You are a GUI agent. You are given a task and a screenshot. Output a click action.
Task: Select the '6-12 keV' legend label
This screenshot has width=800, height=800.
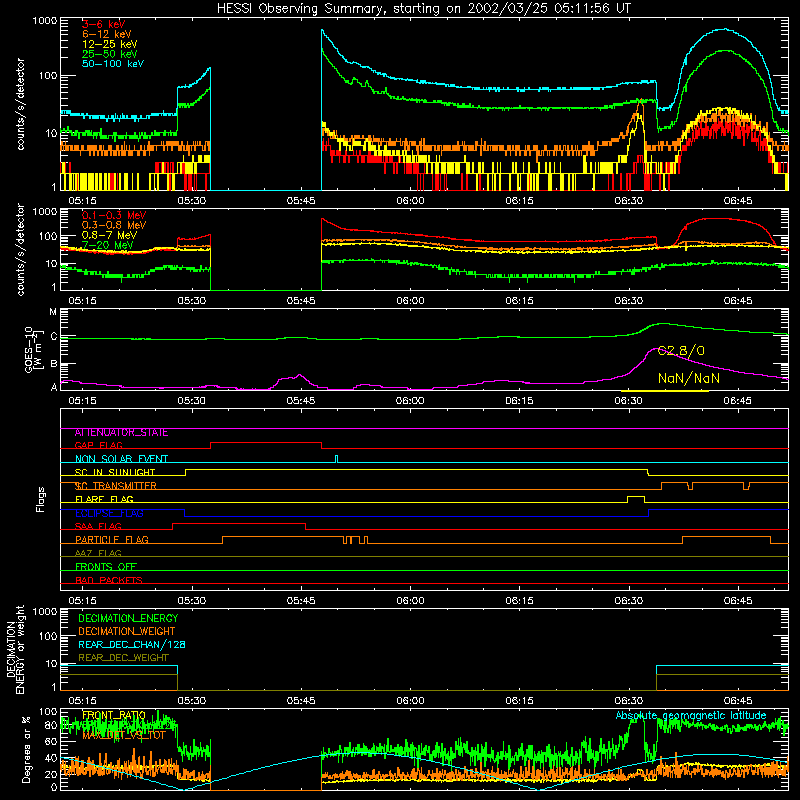click(x=107, y=34)
